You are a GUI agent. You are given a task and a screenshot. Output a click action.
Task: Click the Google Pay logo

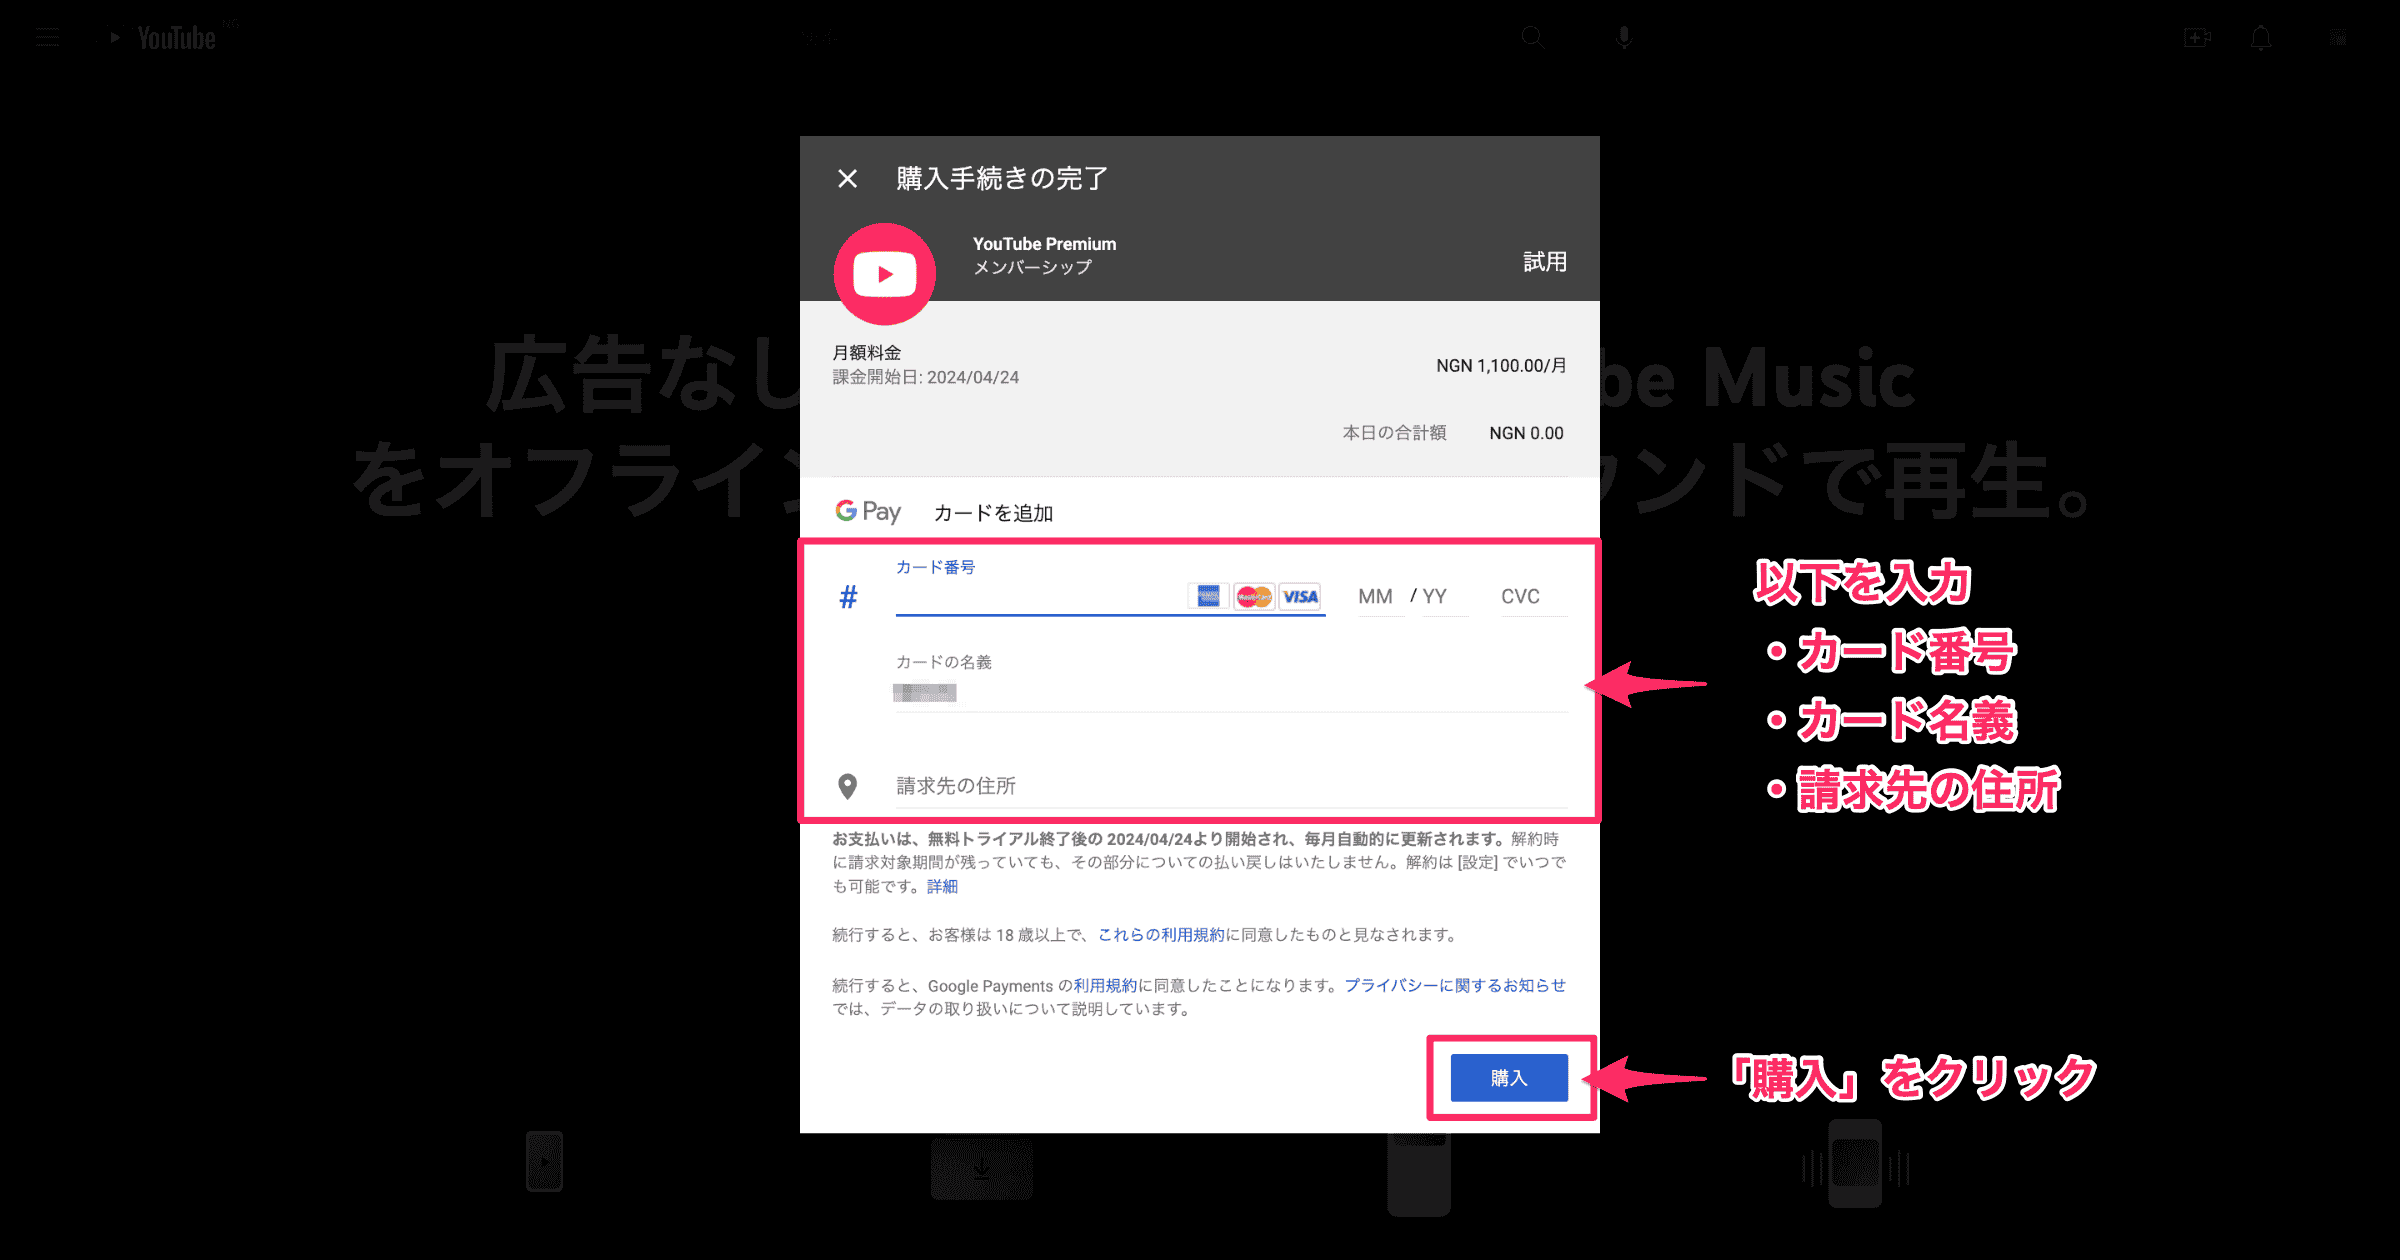pos(868,511)
